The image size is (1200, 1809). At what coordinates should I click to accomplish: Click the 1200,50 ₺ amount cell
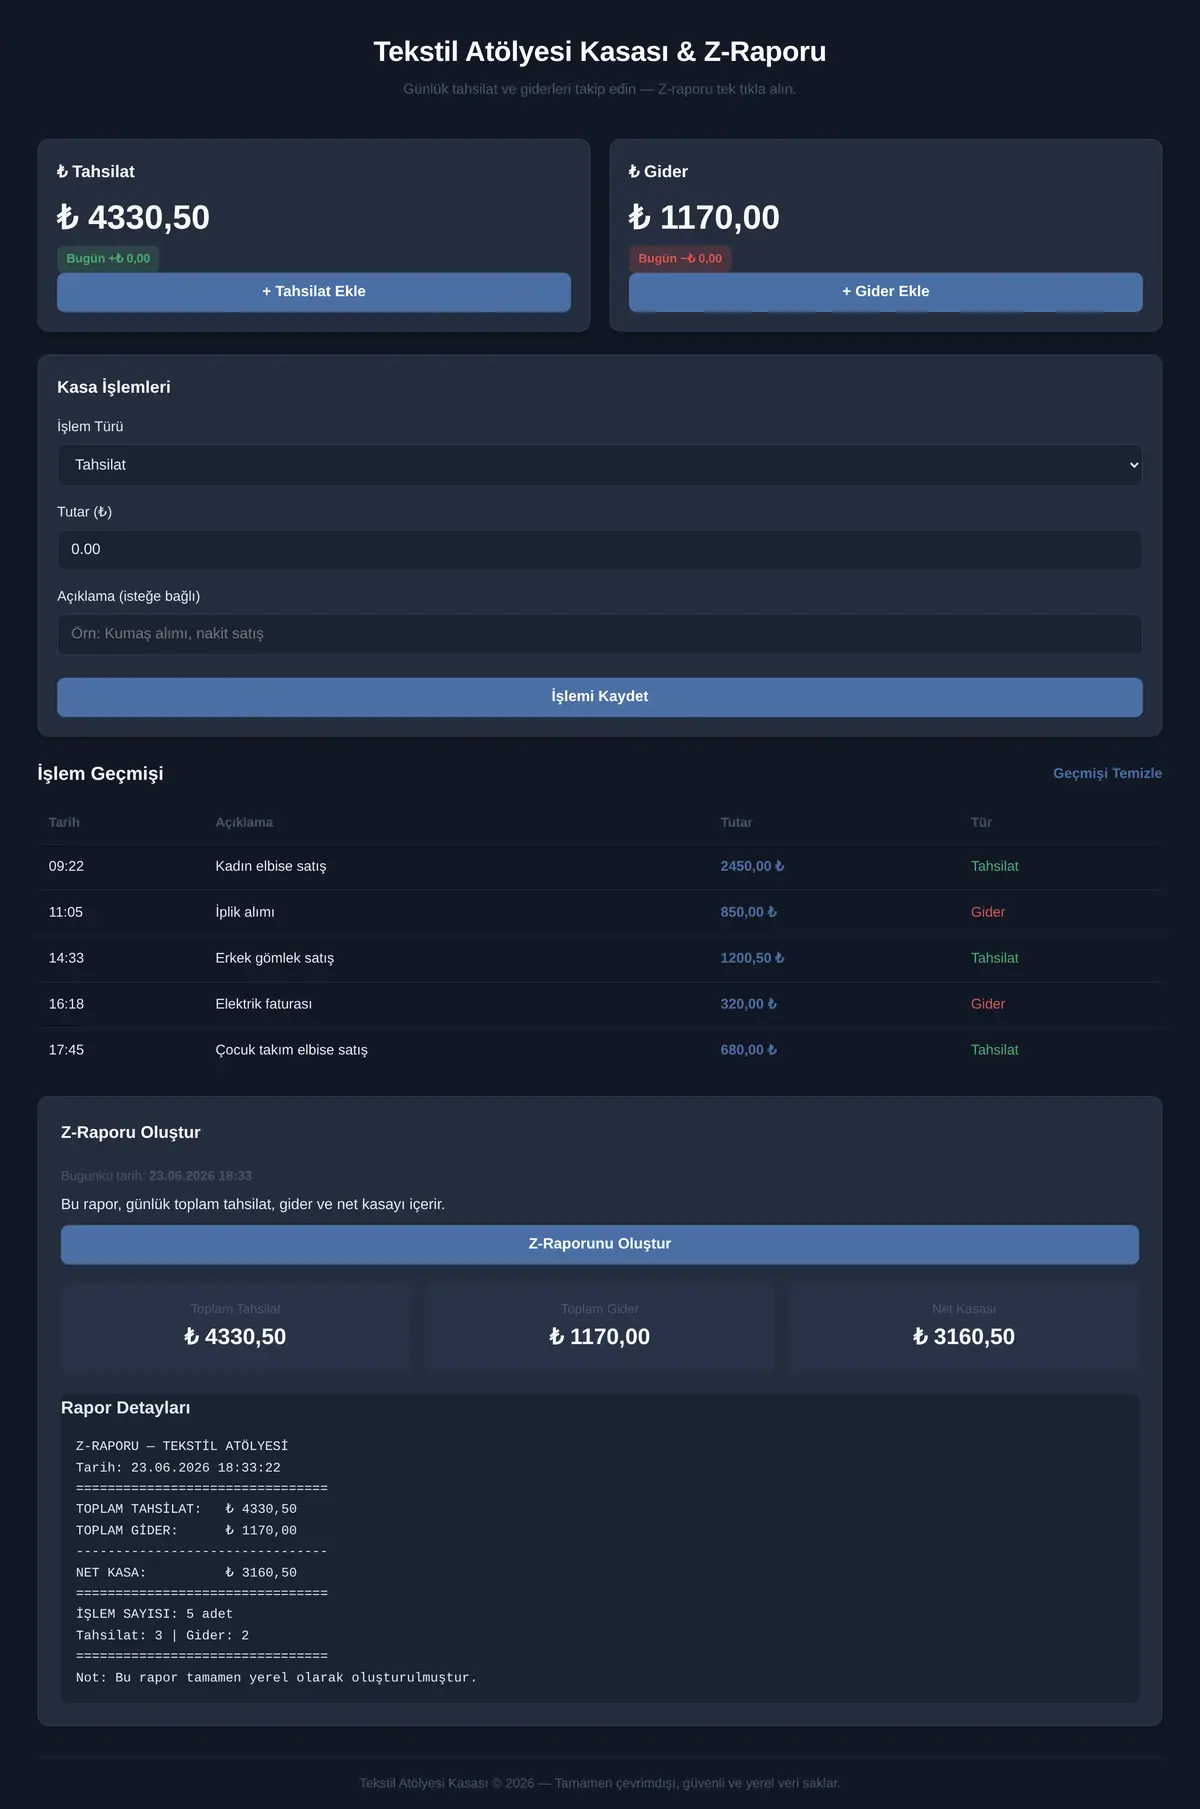[x=752, y=958]
